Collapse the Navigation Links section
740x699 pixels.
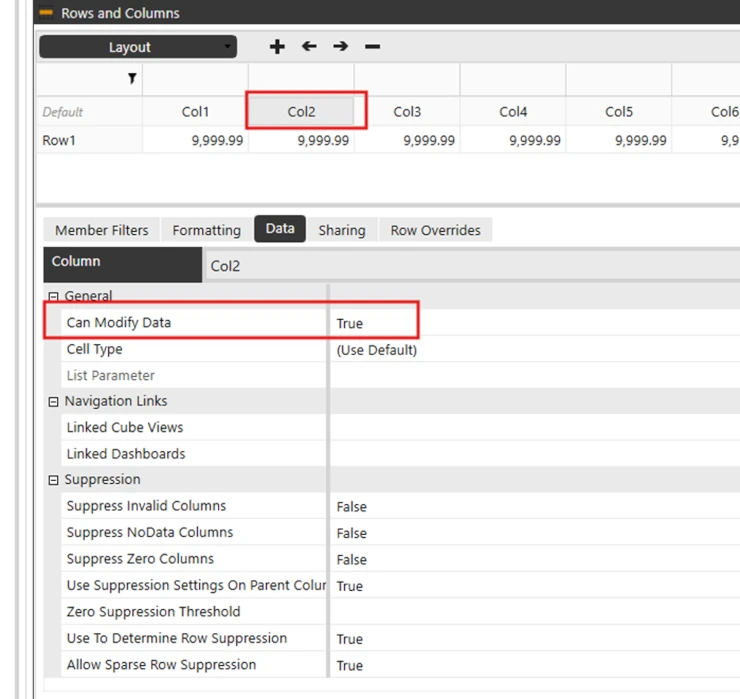pyautogui.click(x=53, y=402)
